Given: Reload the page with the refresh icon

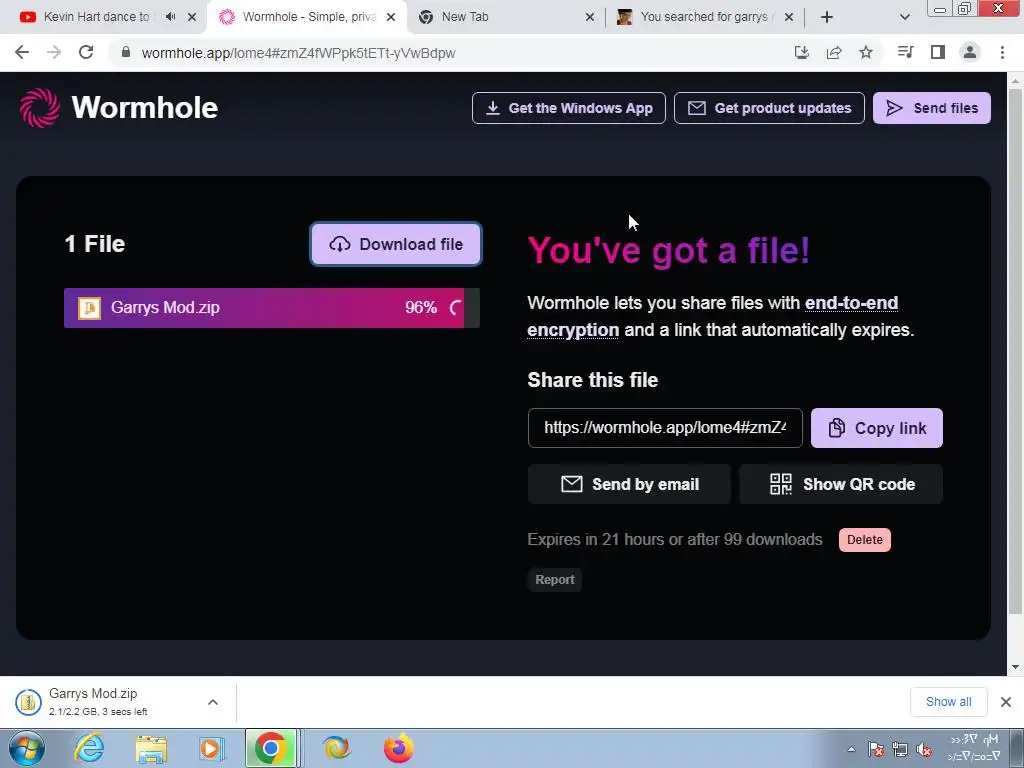Looking at the screenshot, I should click(x=86, y=53).
